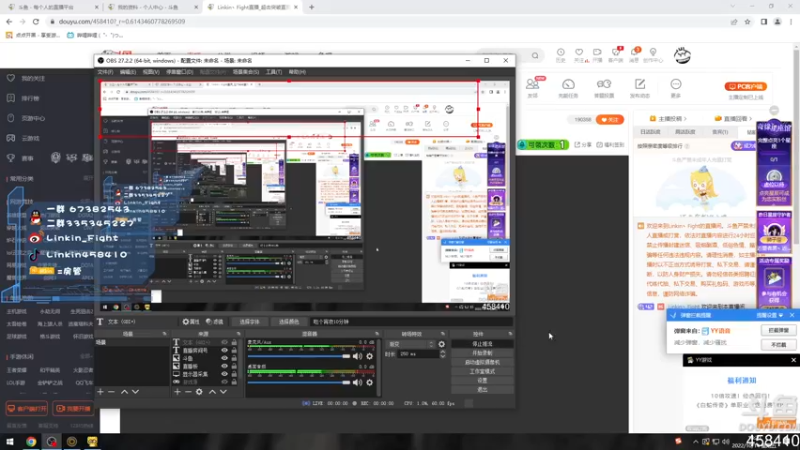Toggle visibility of the second text source
Viewport: 800px width, 450px height.
224,351
